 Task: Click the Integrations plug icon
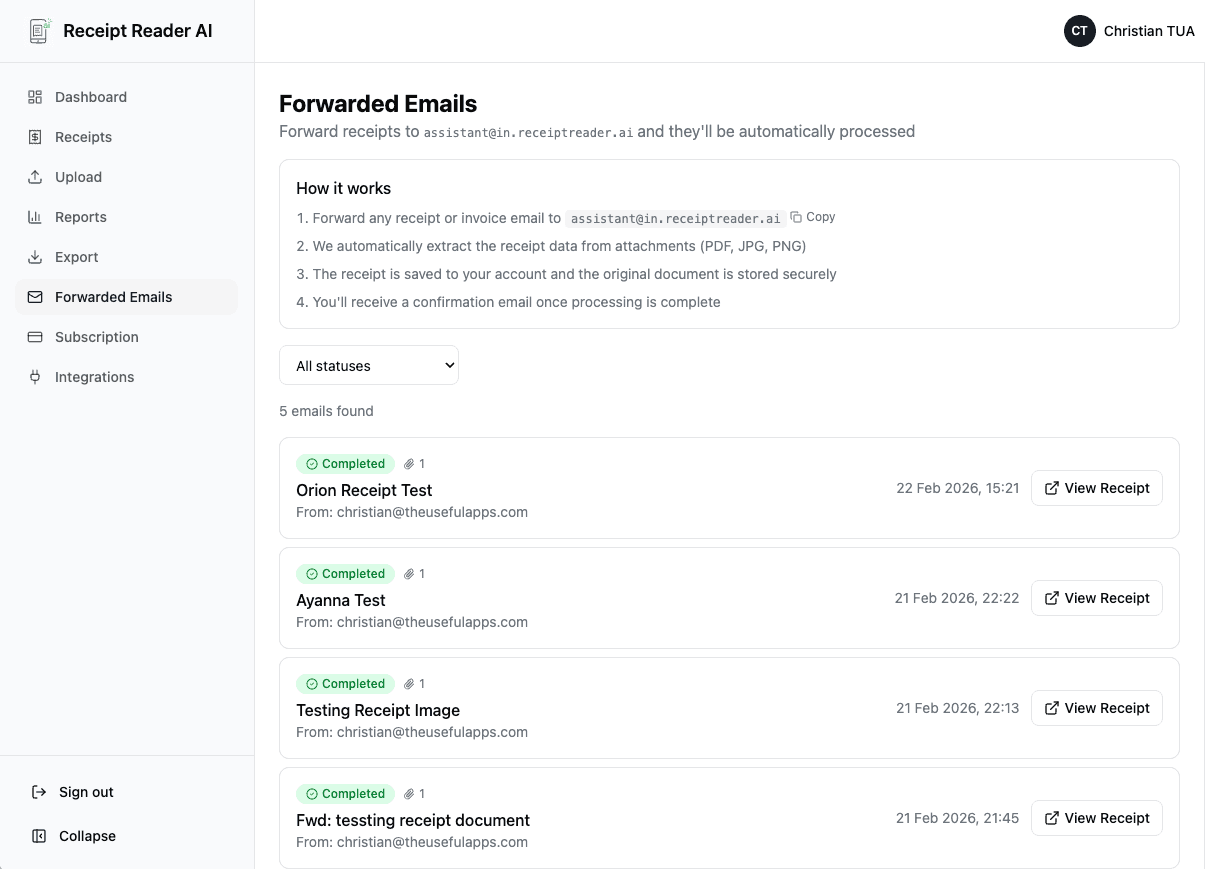(x=33, y=377)
